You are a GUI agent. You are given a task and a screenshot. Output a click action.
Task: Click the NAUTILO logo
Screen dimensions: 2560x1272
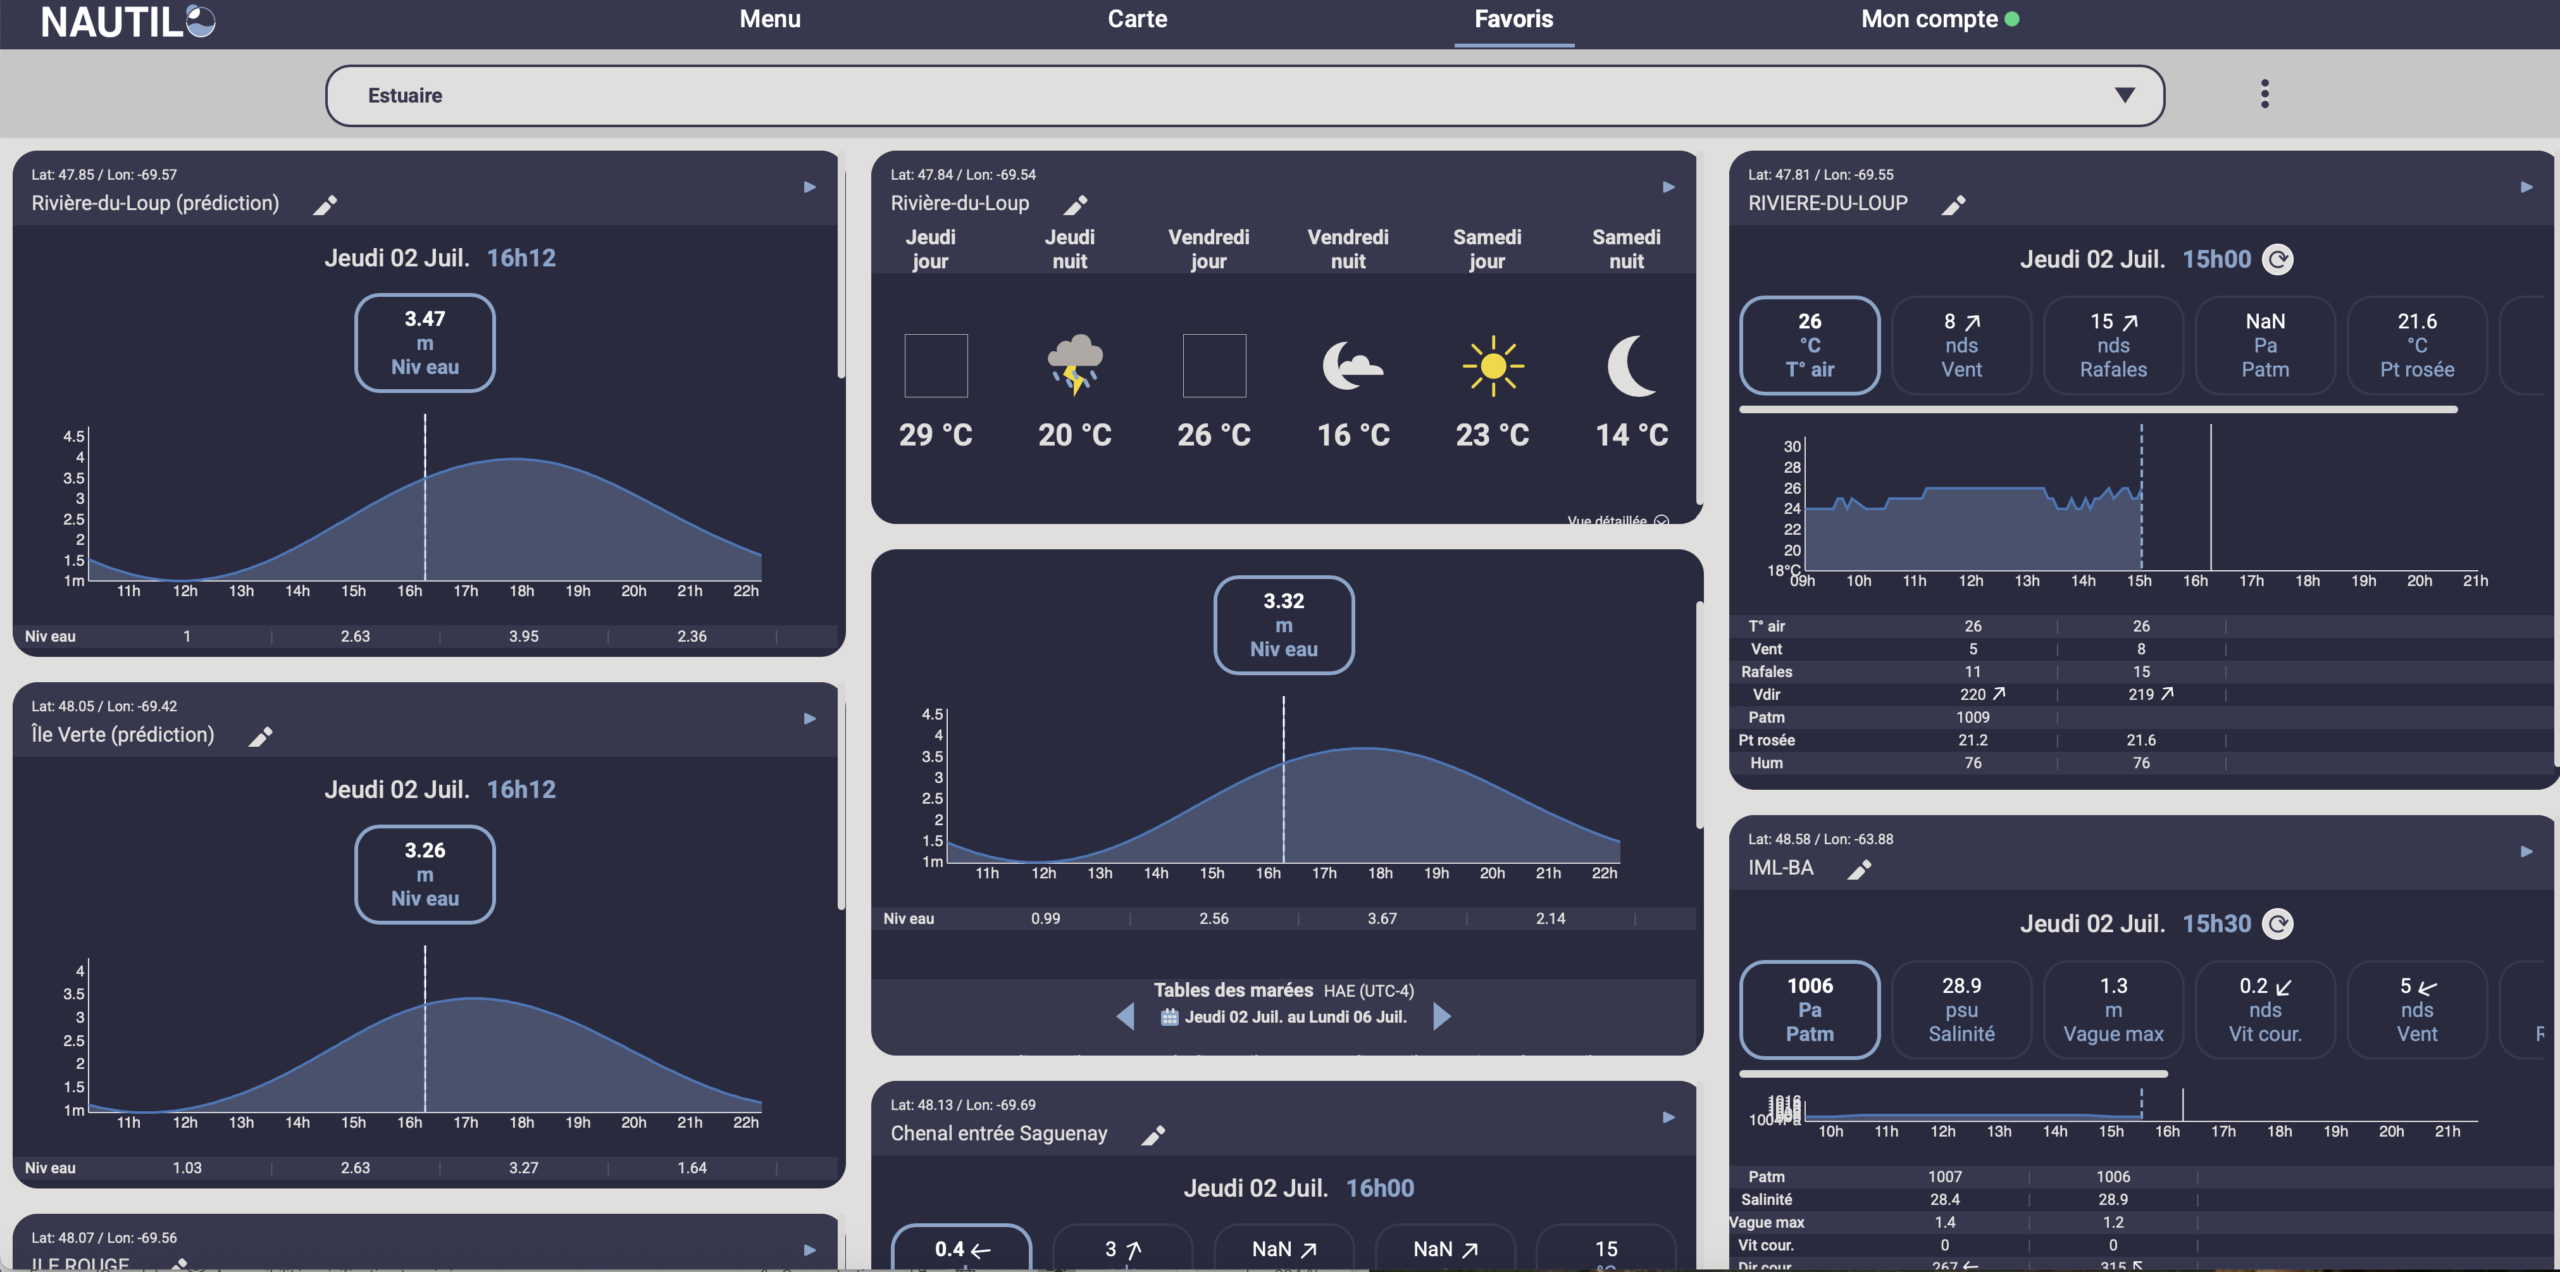pyautogui.click(x=128, y=21)
